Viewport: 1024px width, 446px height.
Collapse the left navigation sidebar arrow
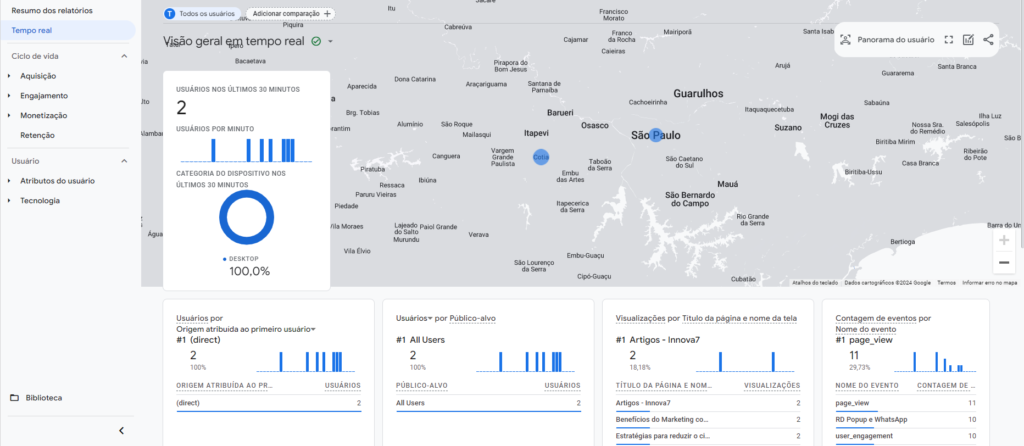tap(121, 430)
